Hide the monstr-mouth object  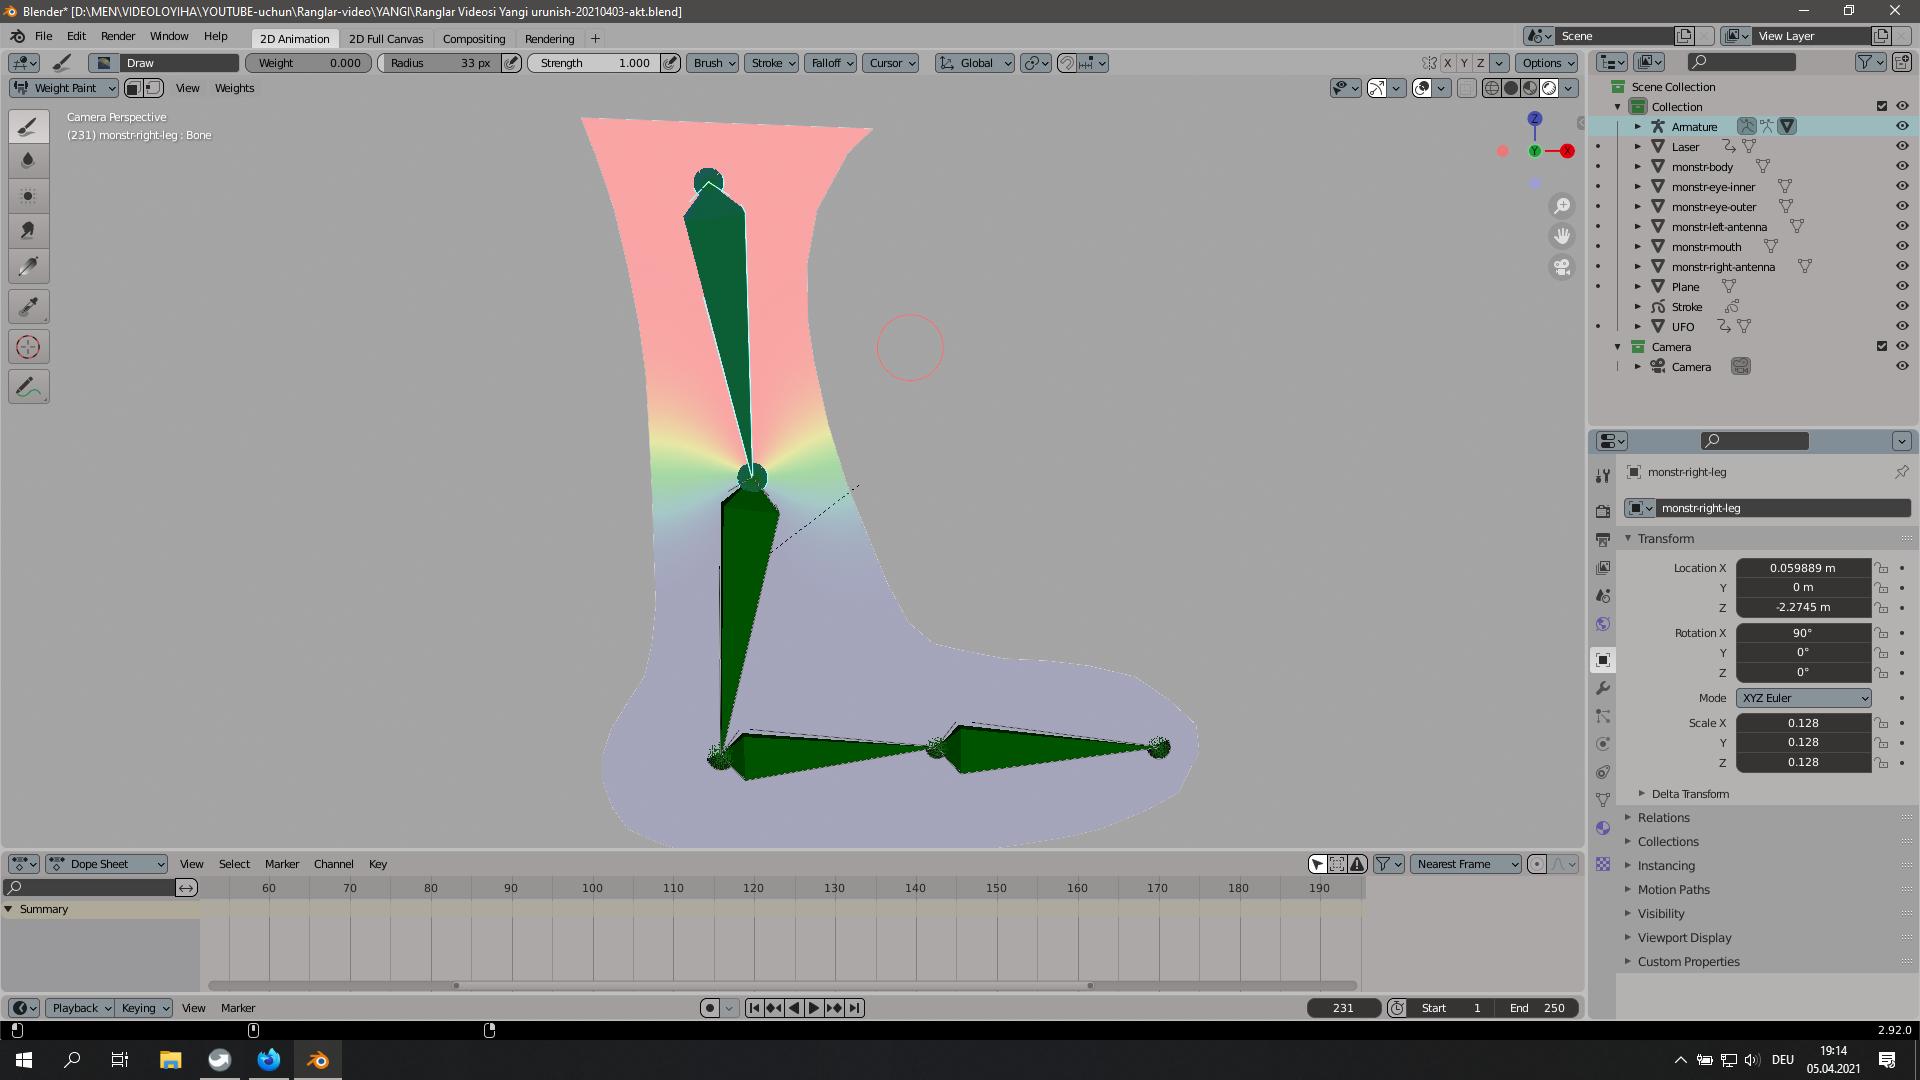tap(1902, 246)
